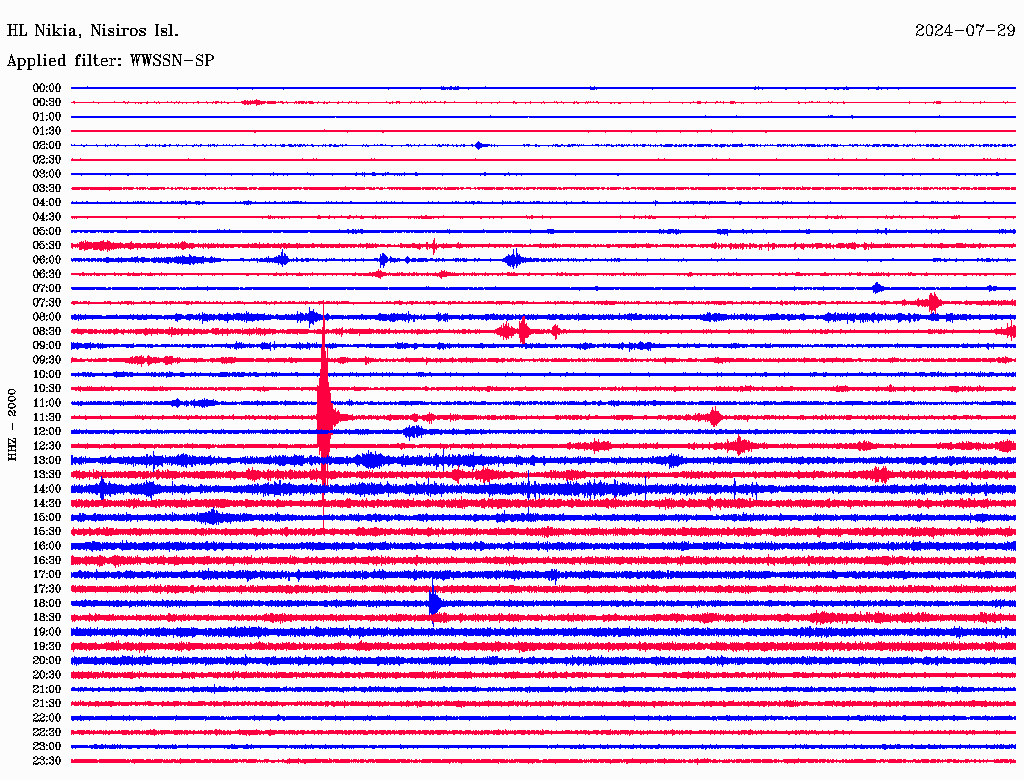Select the 15:30 time label

(47, 532)
